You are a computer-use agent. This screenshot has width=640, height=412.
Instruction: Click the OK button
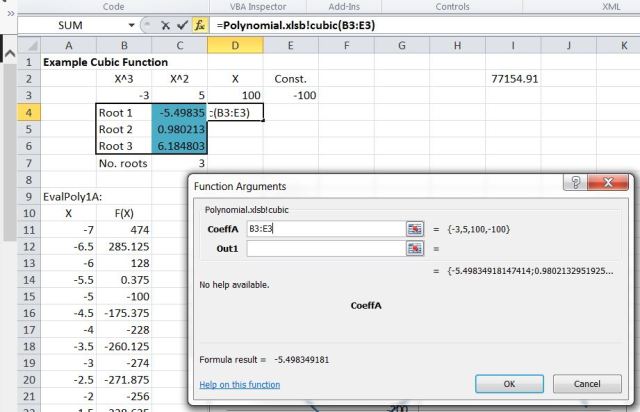click(509, 383)
